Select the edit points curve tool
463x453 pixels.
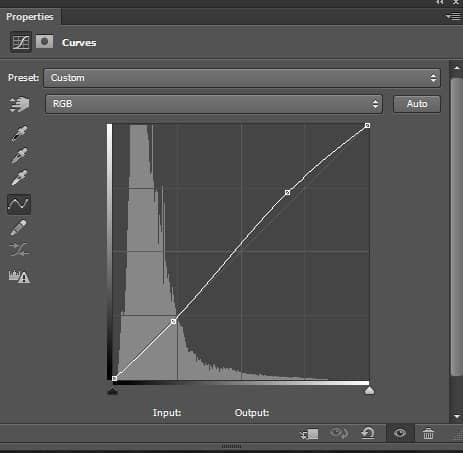coord(19,204)
